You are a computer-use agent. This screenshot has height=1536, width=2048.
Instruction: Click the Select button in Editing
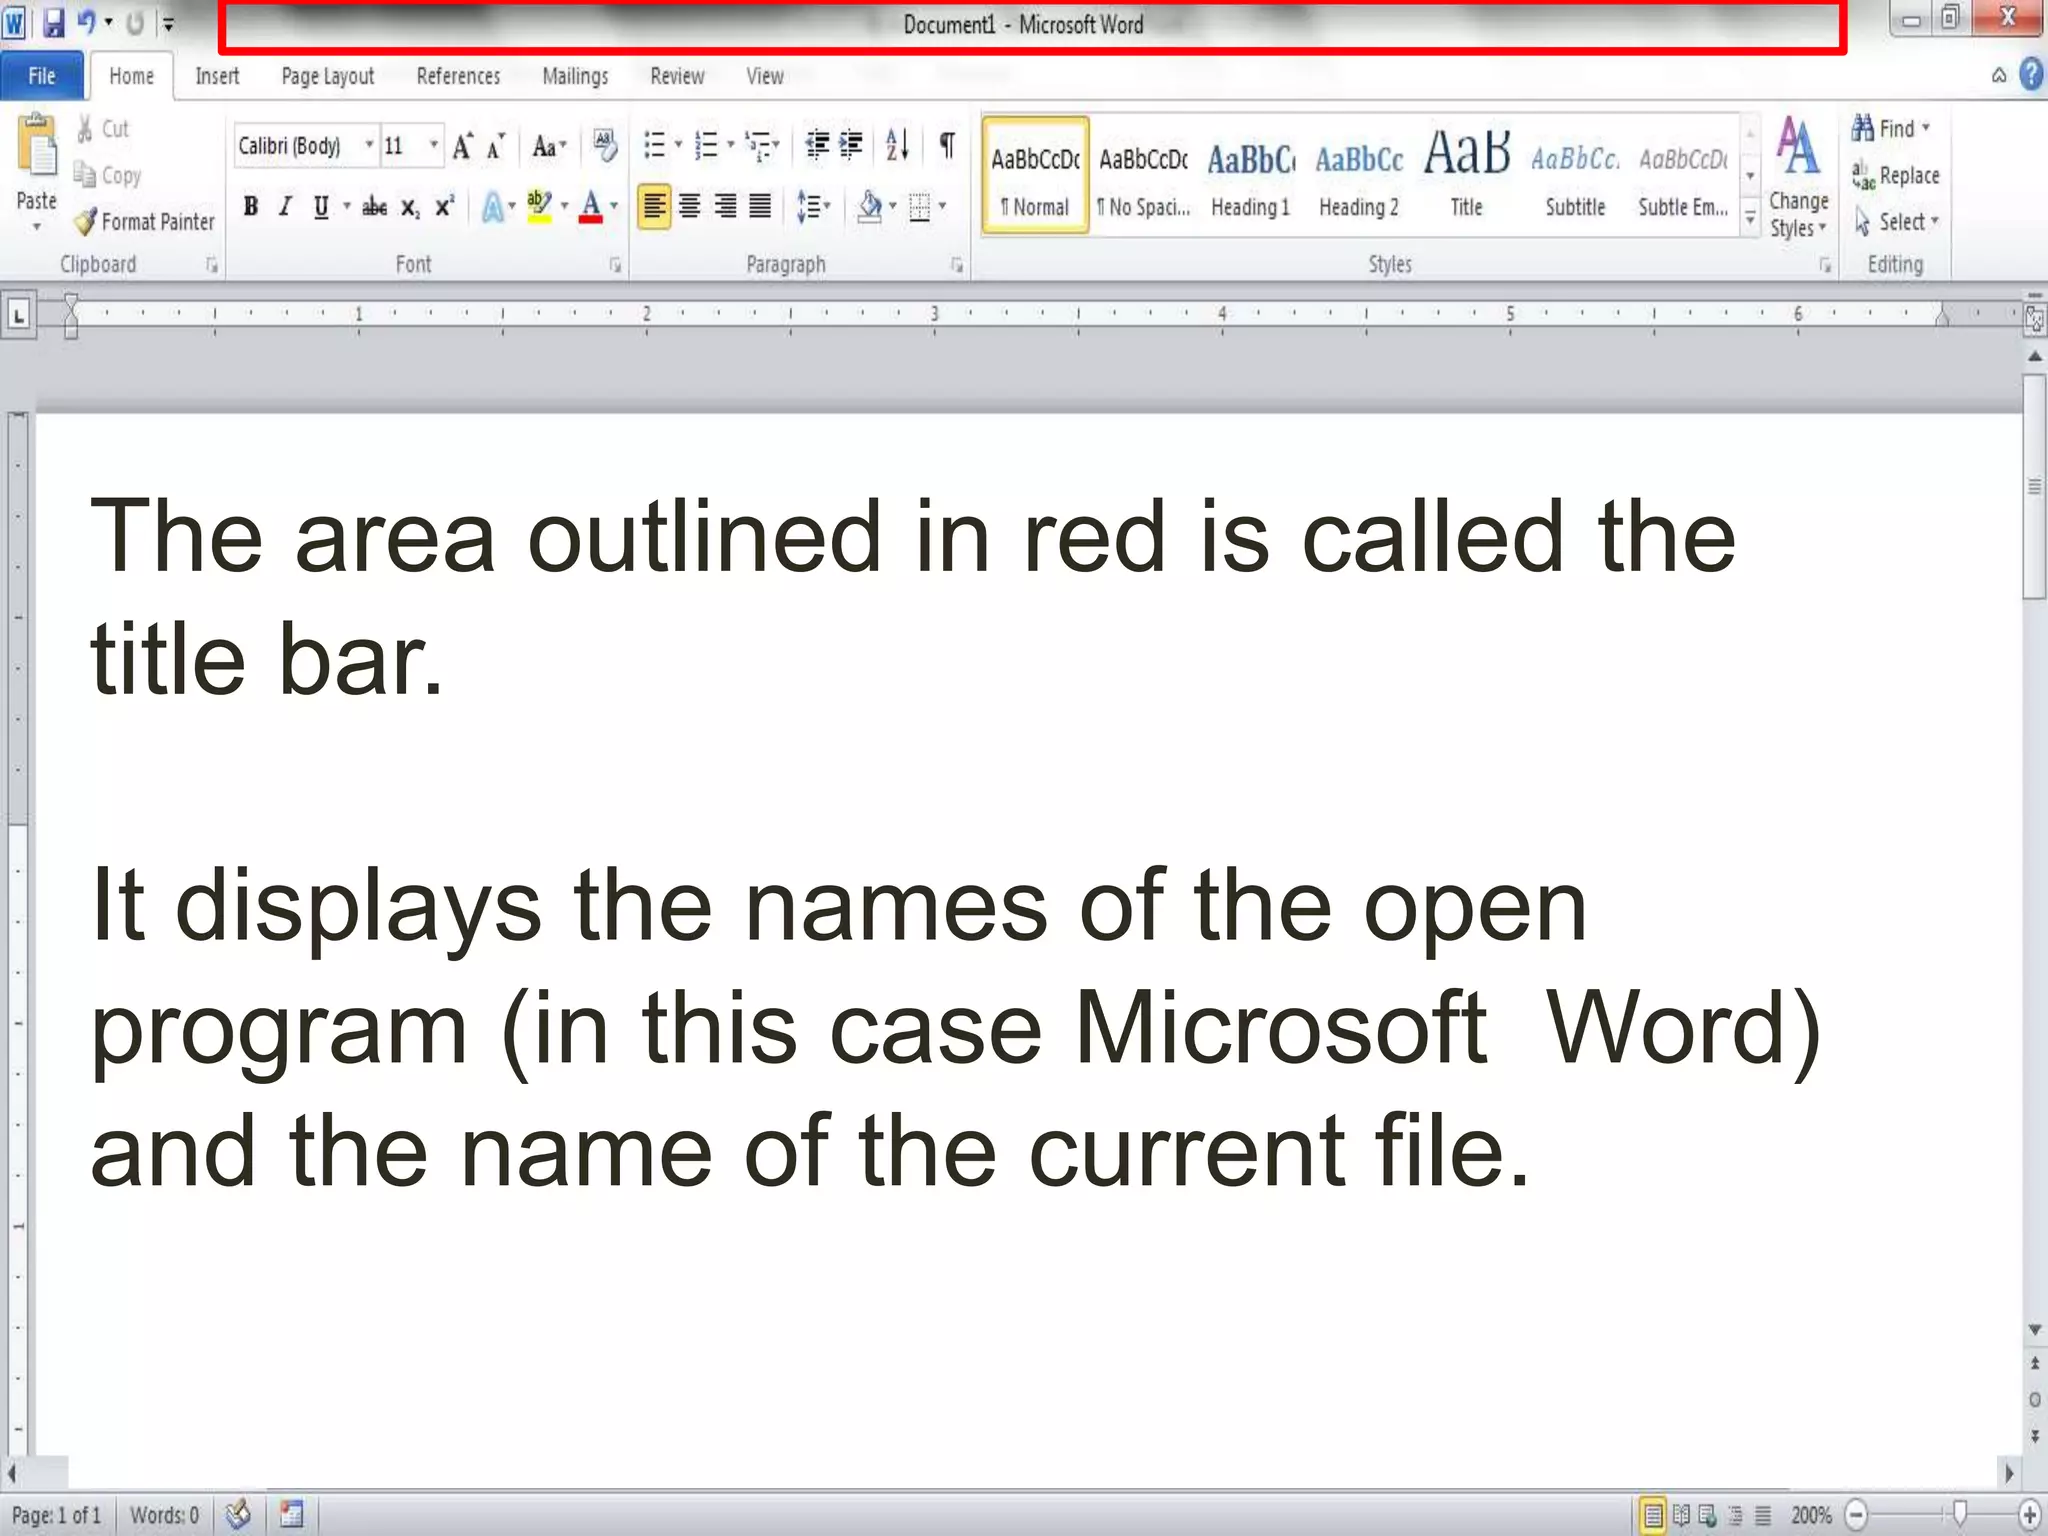[1897, 221]
